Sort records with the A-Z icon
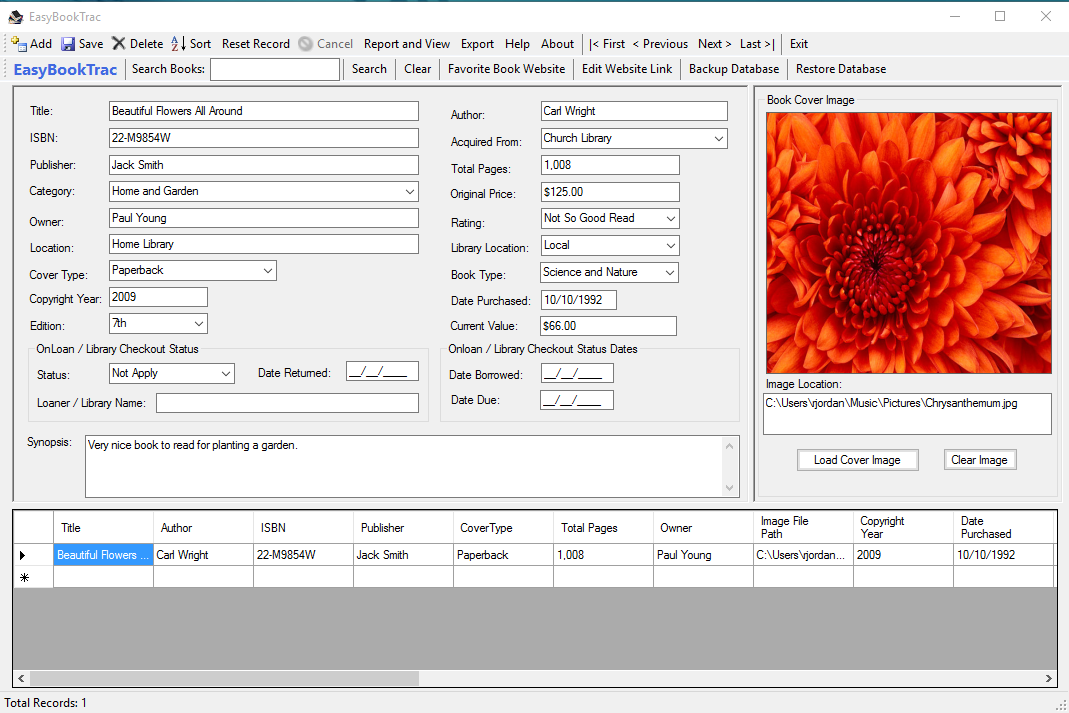Viewport: 1069px width, 713px height. click(x=178, y=44)
